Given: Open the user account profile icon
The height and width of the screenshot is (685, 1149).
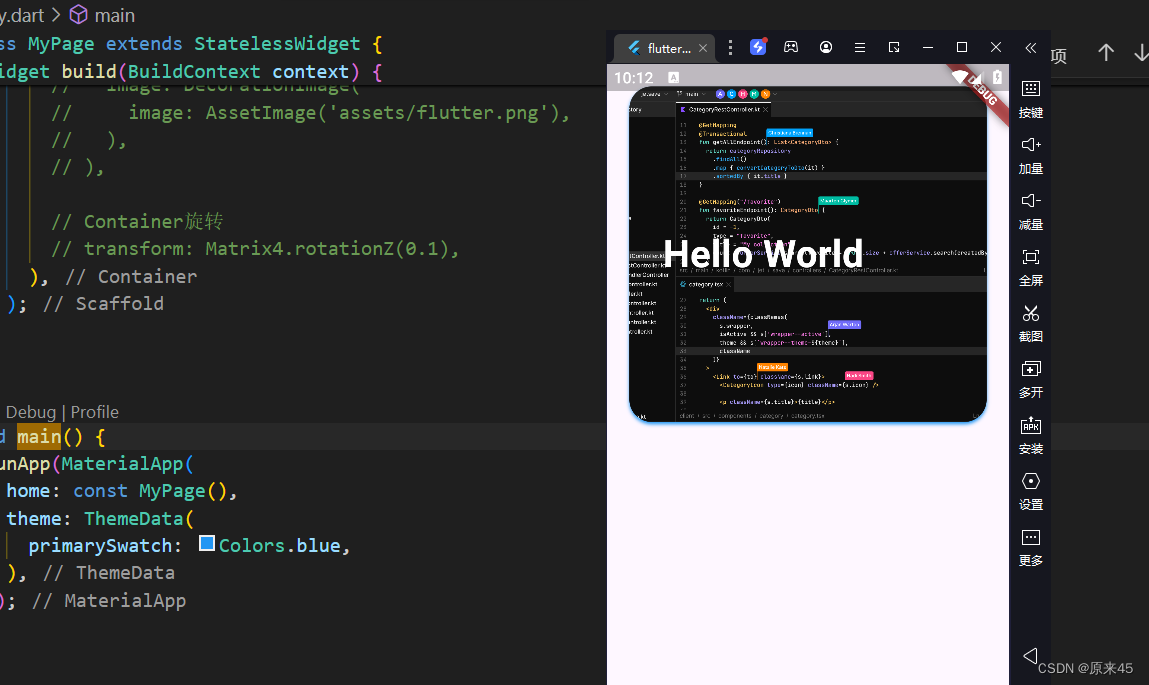Looking at the screenshot, I should click(x=826, y=47).
